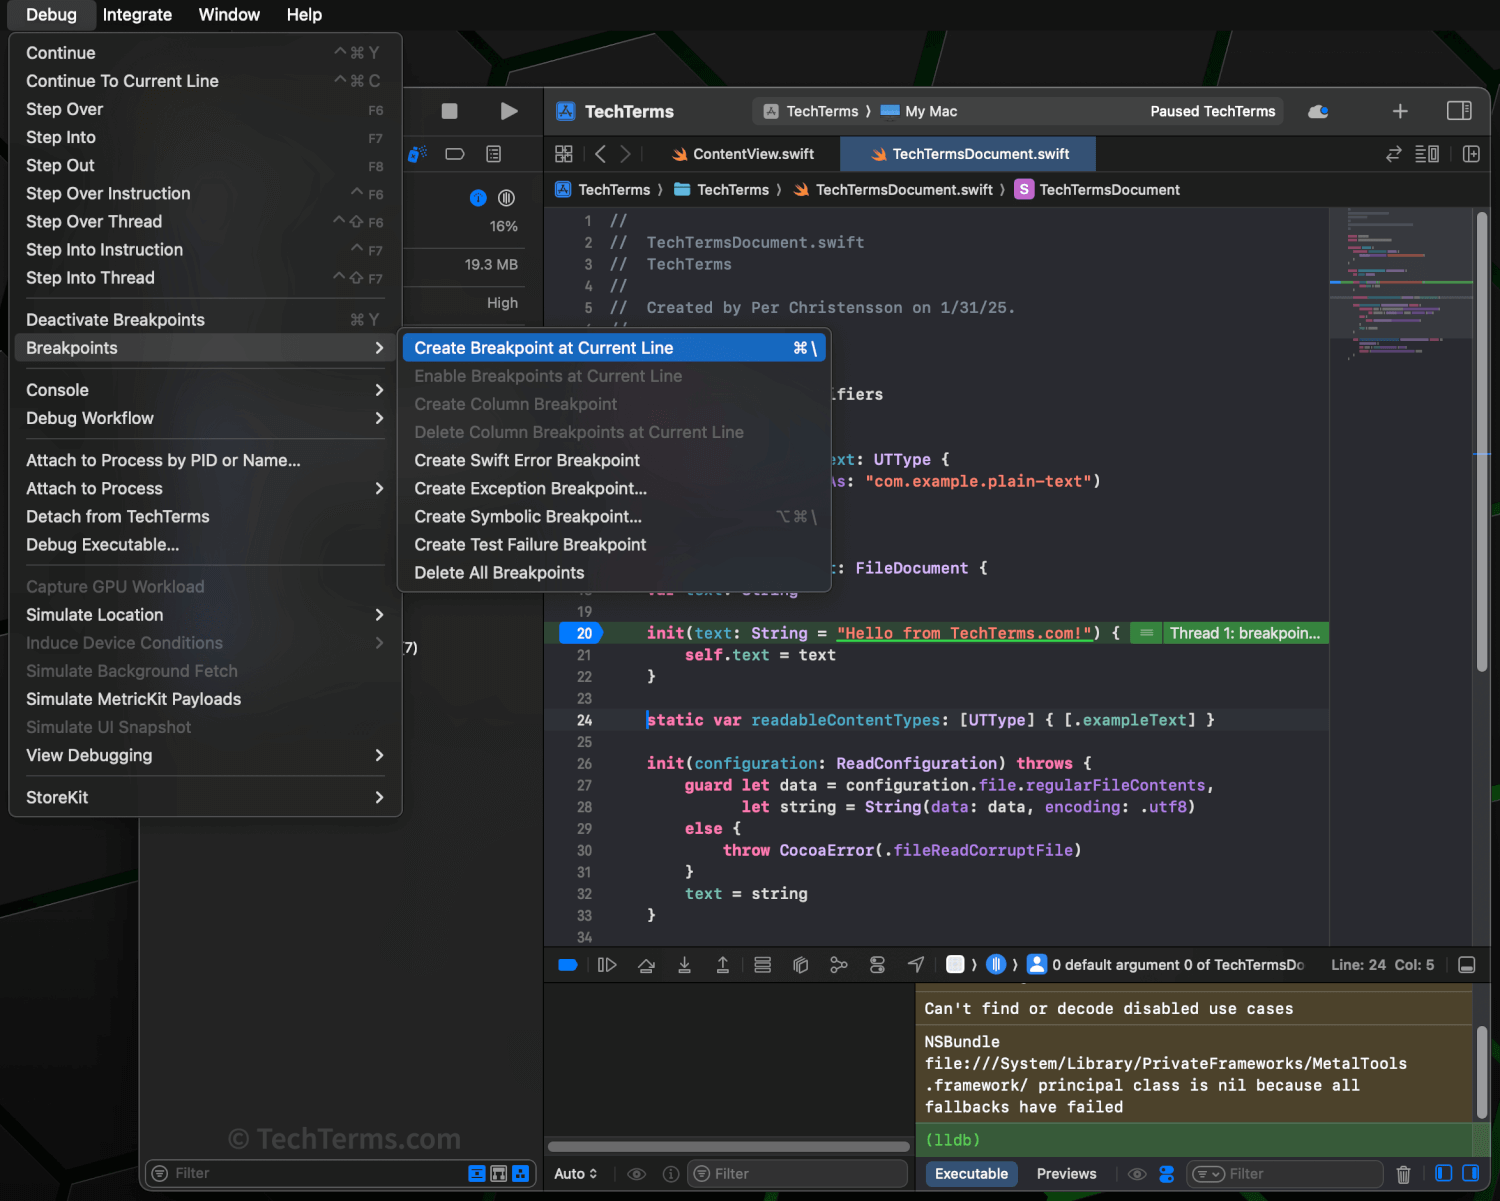
Task: Open the Xcode Cloud status icon
Action: point(1318,111)
